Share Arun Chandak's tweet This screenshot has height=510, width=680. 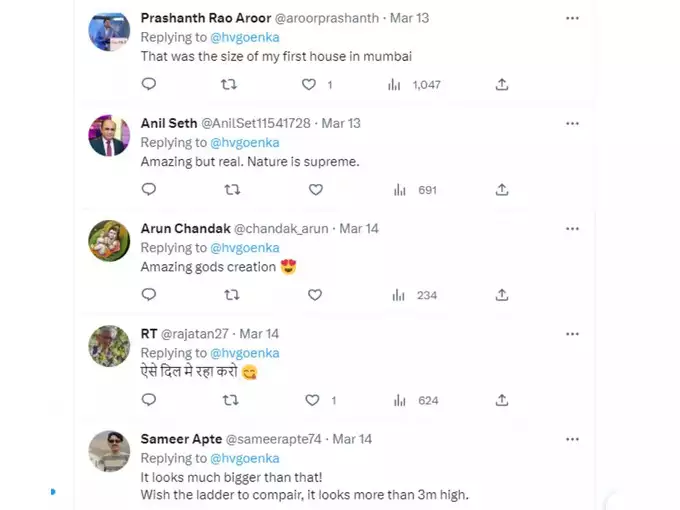[502, 295]
